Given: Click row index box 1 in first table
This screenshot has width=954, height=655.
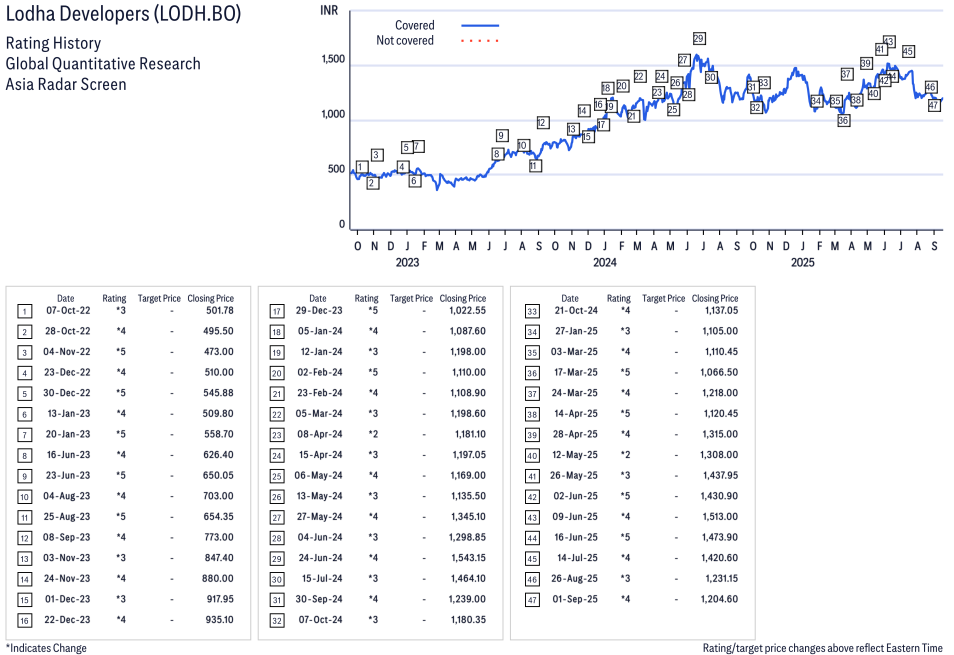Looking at the screenshot, I should point(24,312).
